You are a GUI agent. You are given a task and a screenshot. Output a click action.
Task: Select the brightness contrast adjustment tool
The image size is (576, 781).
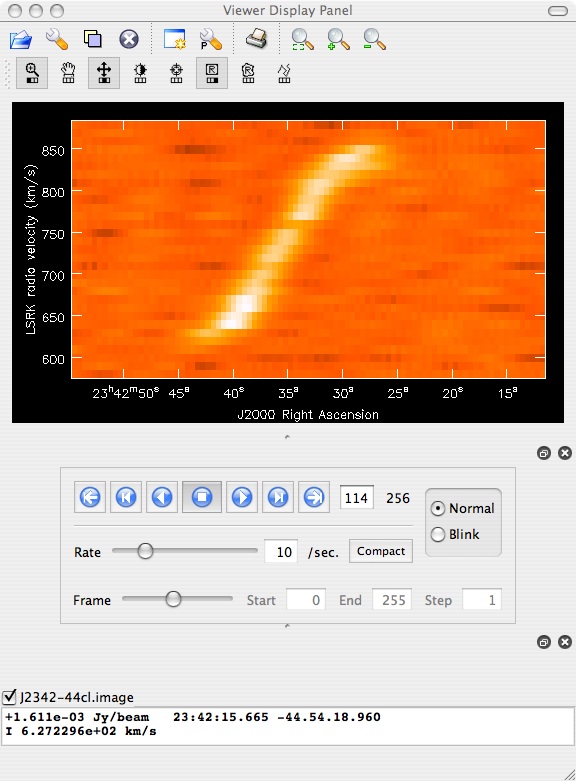[140, 73]
